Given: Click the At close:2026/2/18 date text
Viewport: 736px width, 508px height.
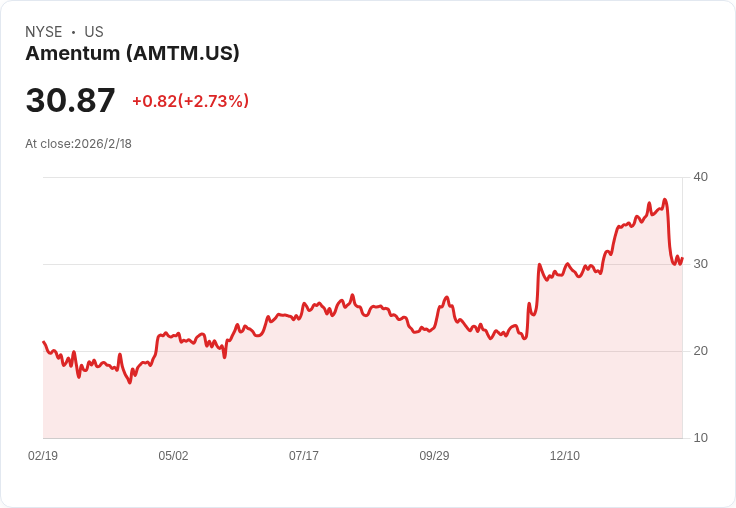Looking at the screenshot, I should pos(78,144).
